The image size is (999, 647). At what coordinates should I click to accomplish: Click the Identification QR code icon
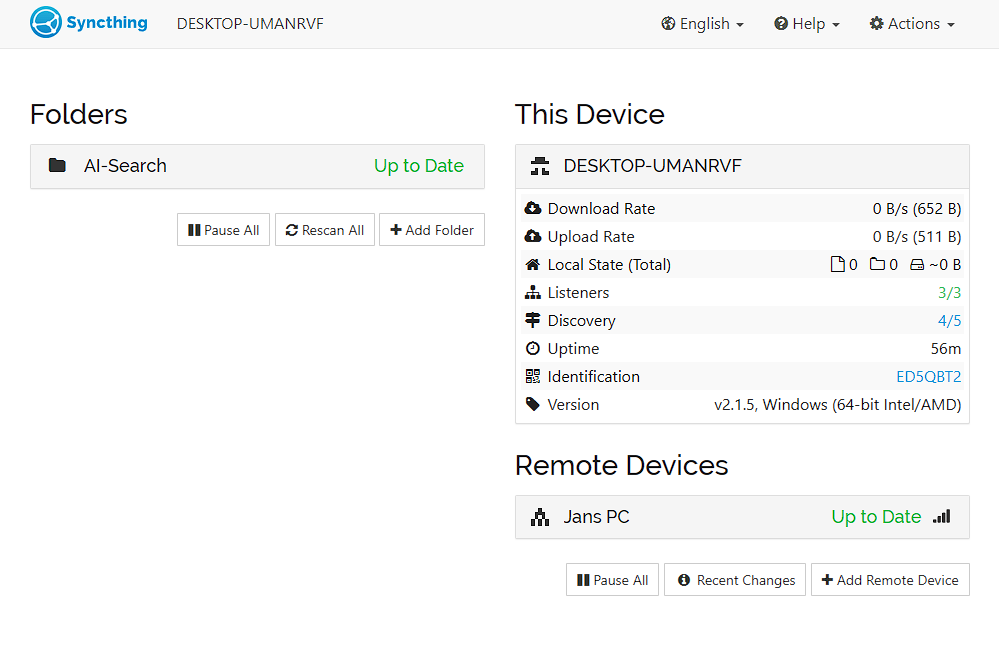tap(533, 376)
